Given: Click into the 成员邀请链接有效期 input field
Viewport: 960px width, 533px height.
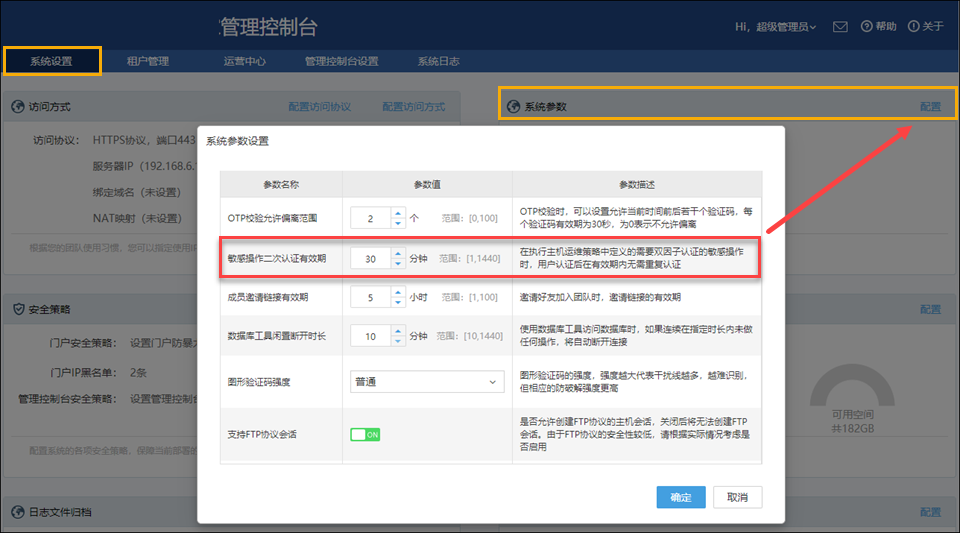Looking at the screenshot, I should pos(370,297).
